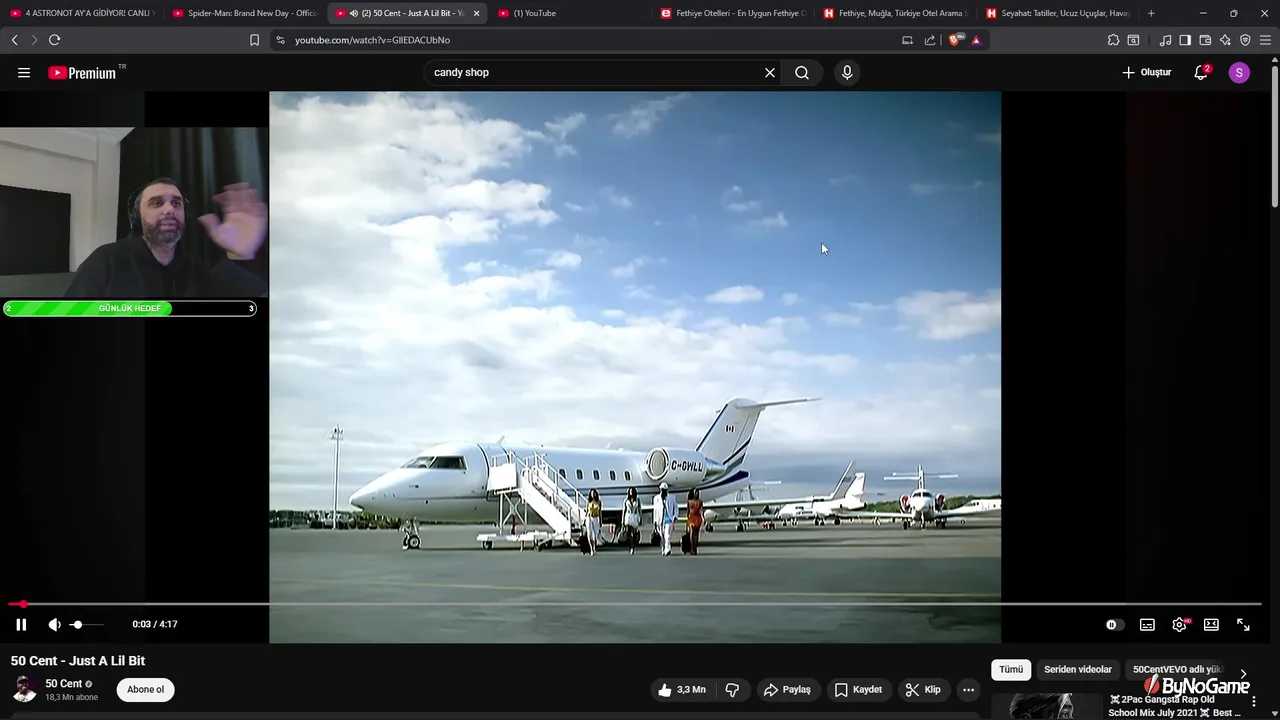Seek along the video progress bar
Viewport: 1280px width, 720px height.
tap(635, 604)
